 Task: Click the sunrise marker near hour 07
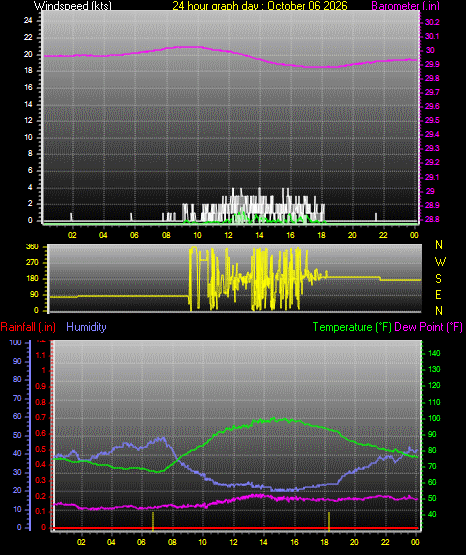pyautogui.click(x=153, y=521)
